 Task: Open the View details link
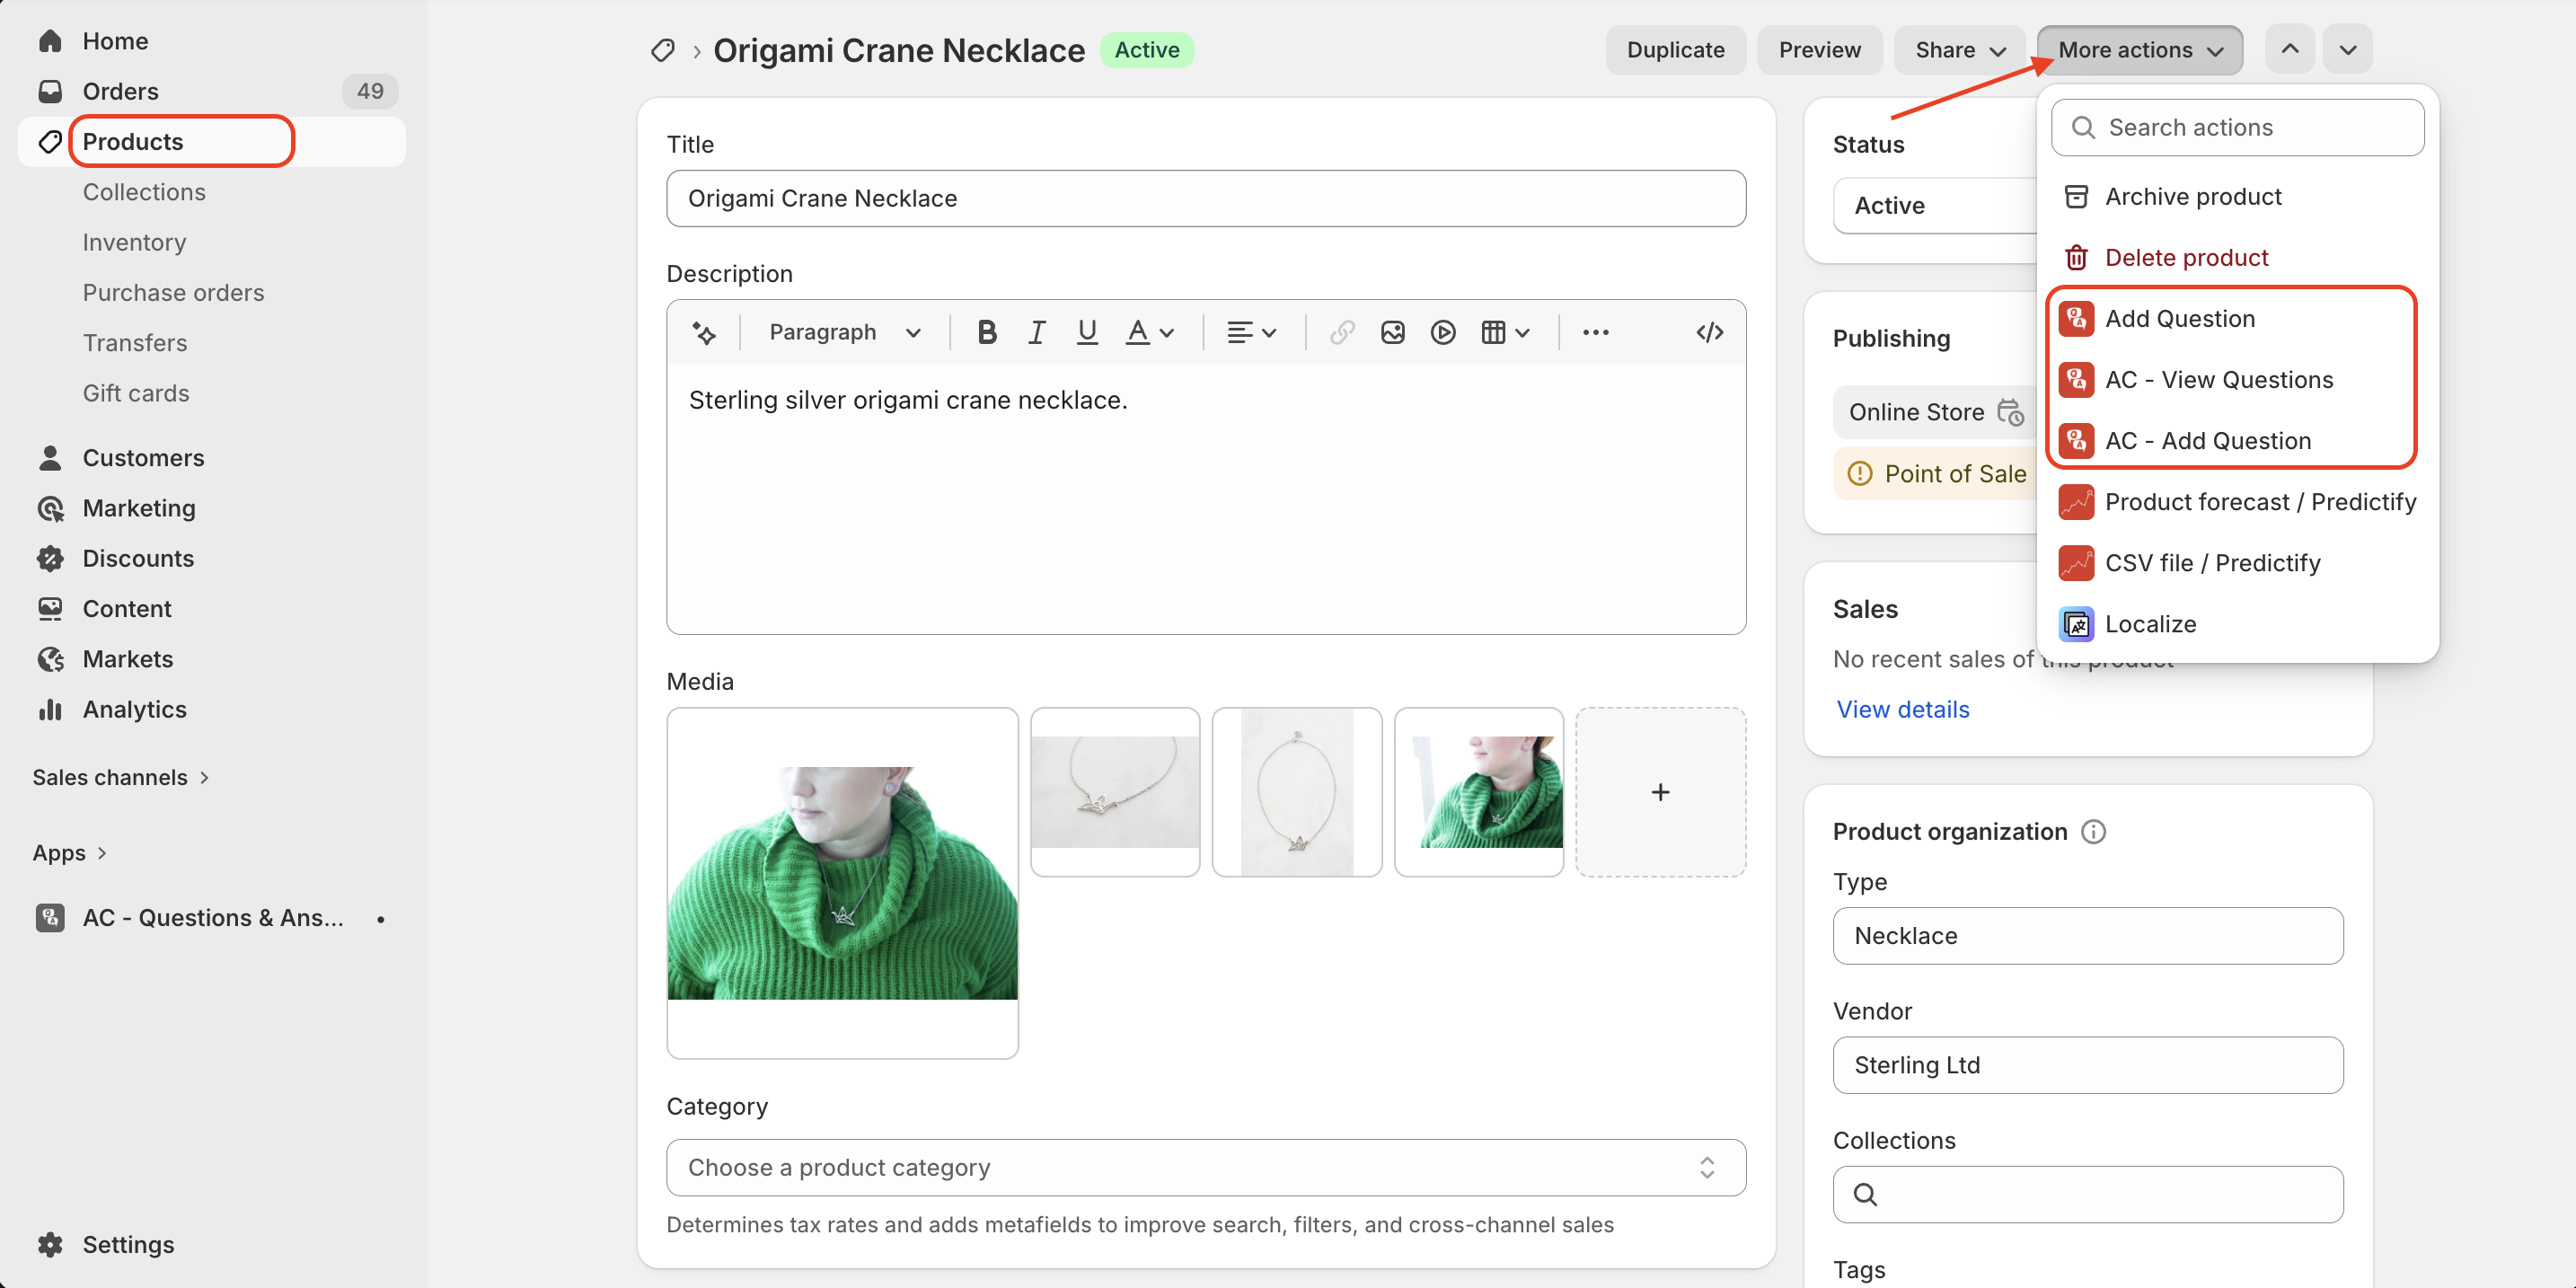[x=1902, y=709]
